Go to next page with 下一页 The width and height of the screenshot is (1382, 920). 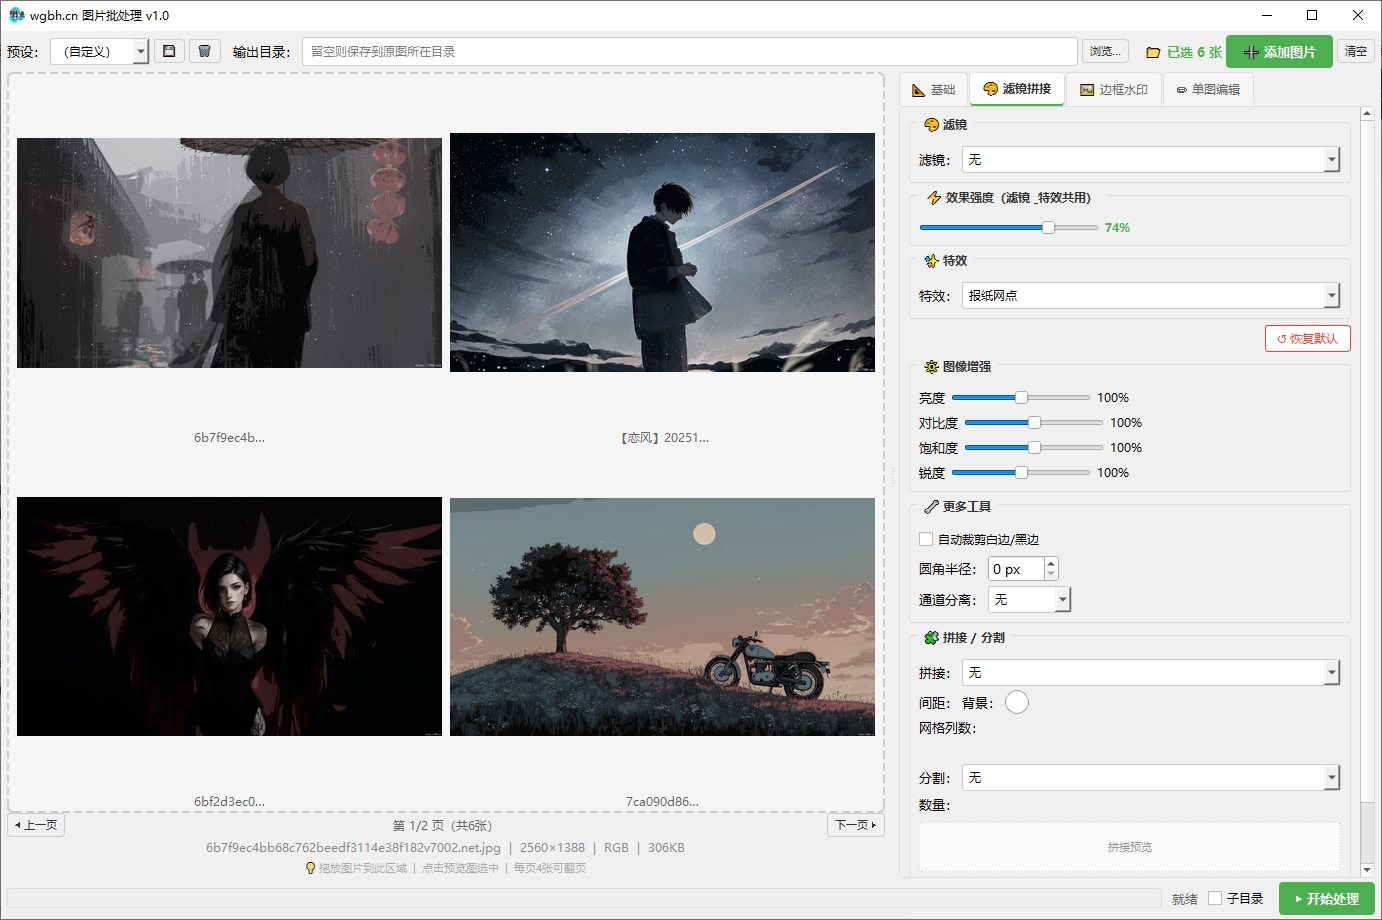coord(856,825)
